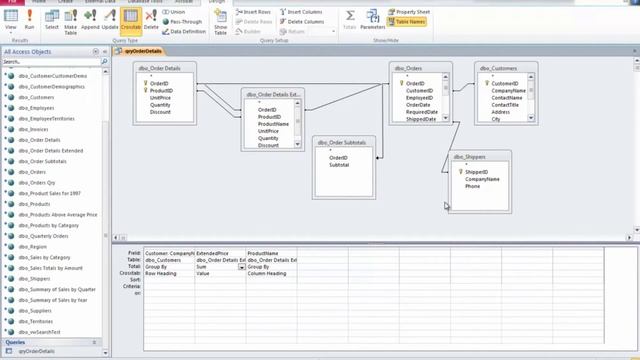Select the Union query option
640x360 pixels.
click(x=174, y=12)
